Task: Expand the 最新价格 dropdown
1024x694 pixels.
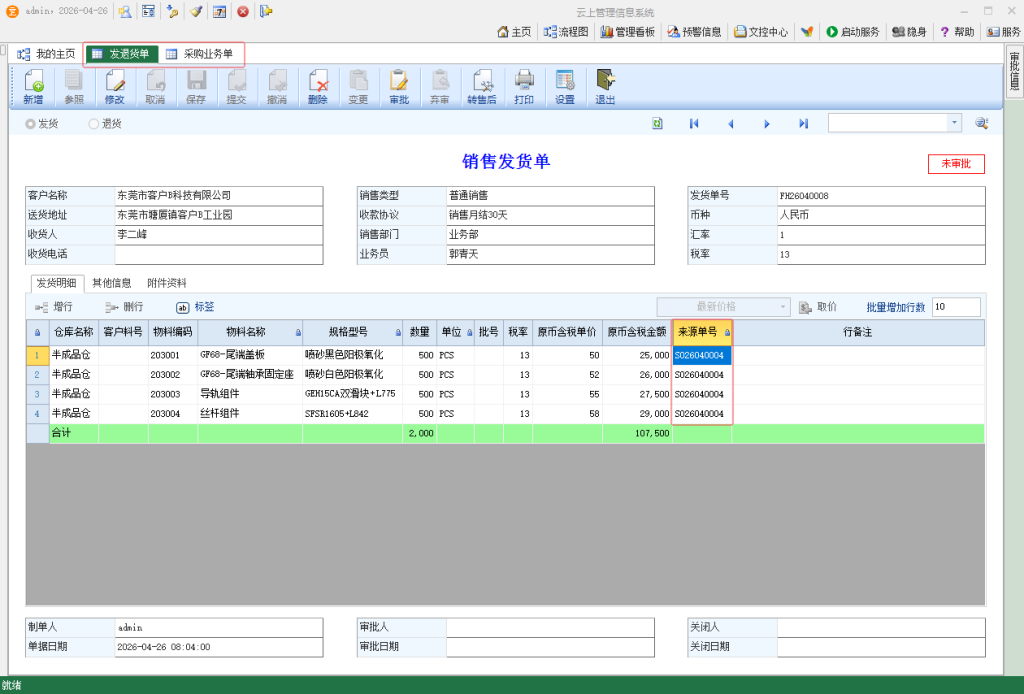Action: point(782,307)
